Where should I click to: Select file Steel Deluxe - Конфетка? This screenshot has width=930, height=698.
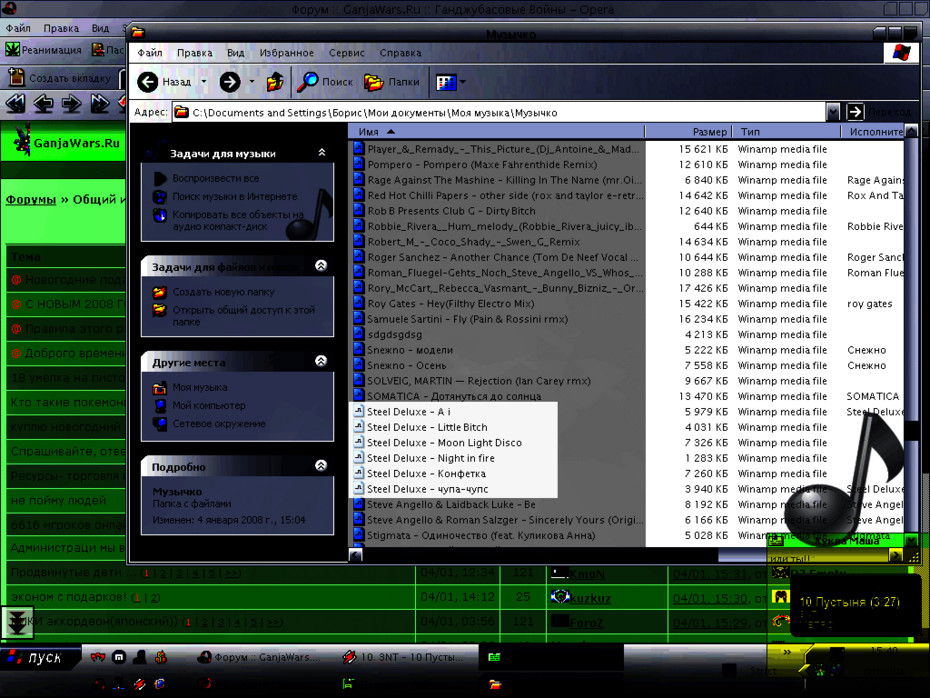(x=426, y=473)
